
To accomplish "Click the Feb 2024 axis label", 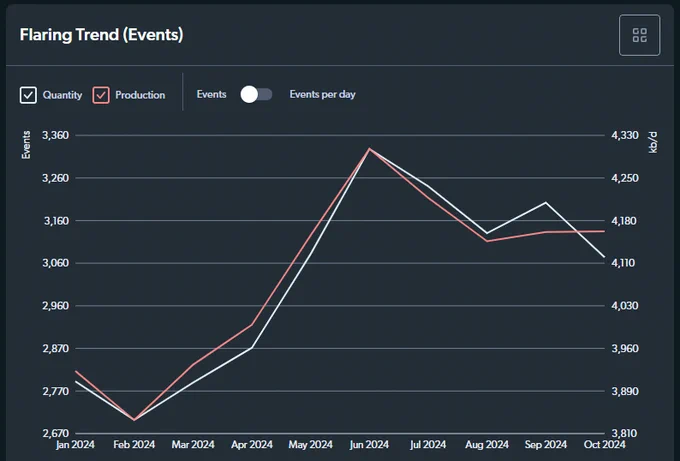I will [x=134, y=445].
